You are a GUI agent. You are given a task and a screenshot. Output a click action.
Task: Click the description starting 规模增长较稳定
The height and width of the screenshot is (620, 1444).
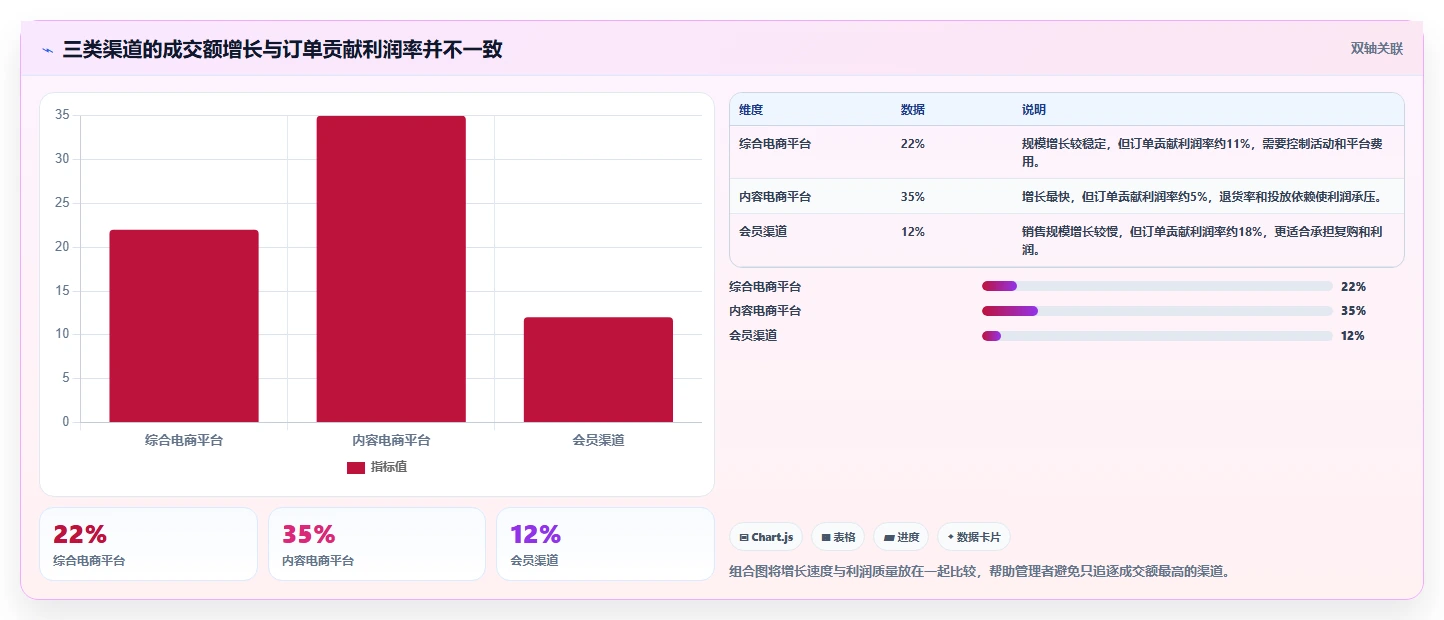pyautogui.click(x=1203, y=153)
